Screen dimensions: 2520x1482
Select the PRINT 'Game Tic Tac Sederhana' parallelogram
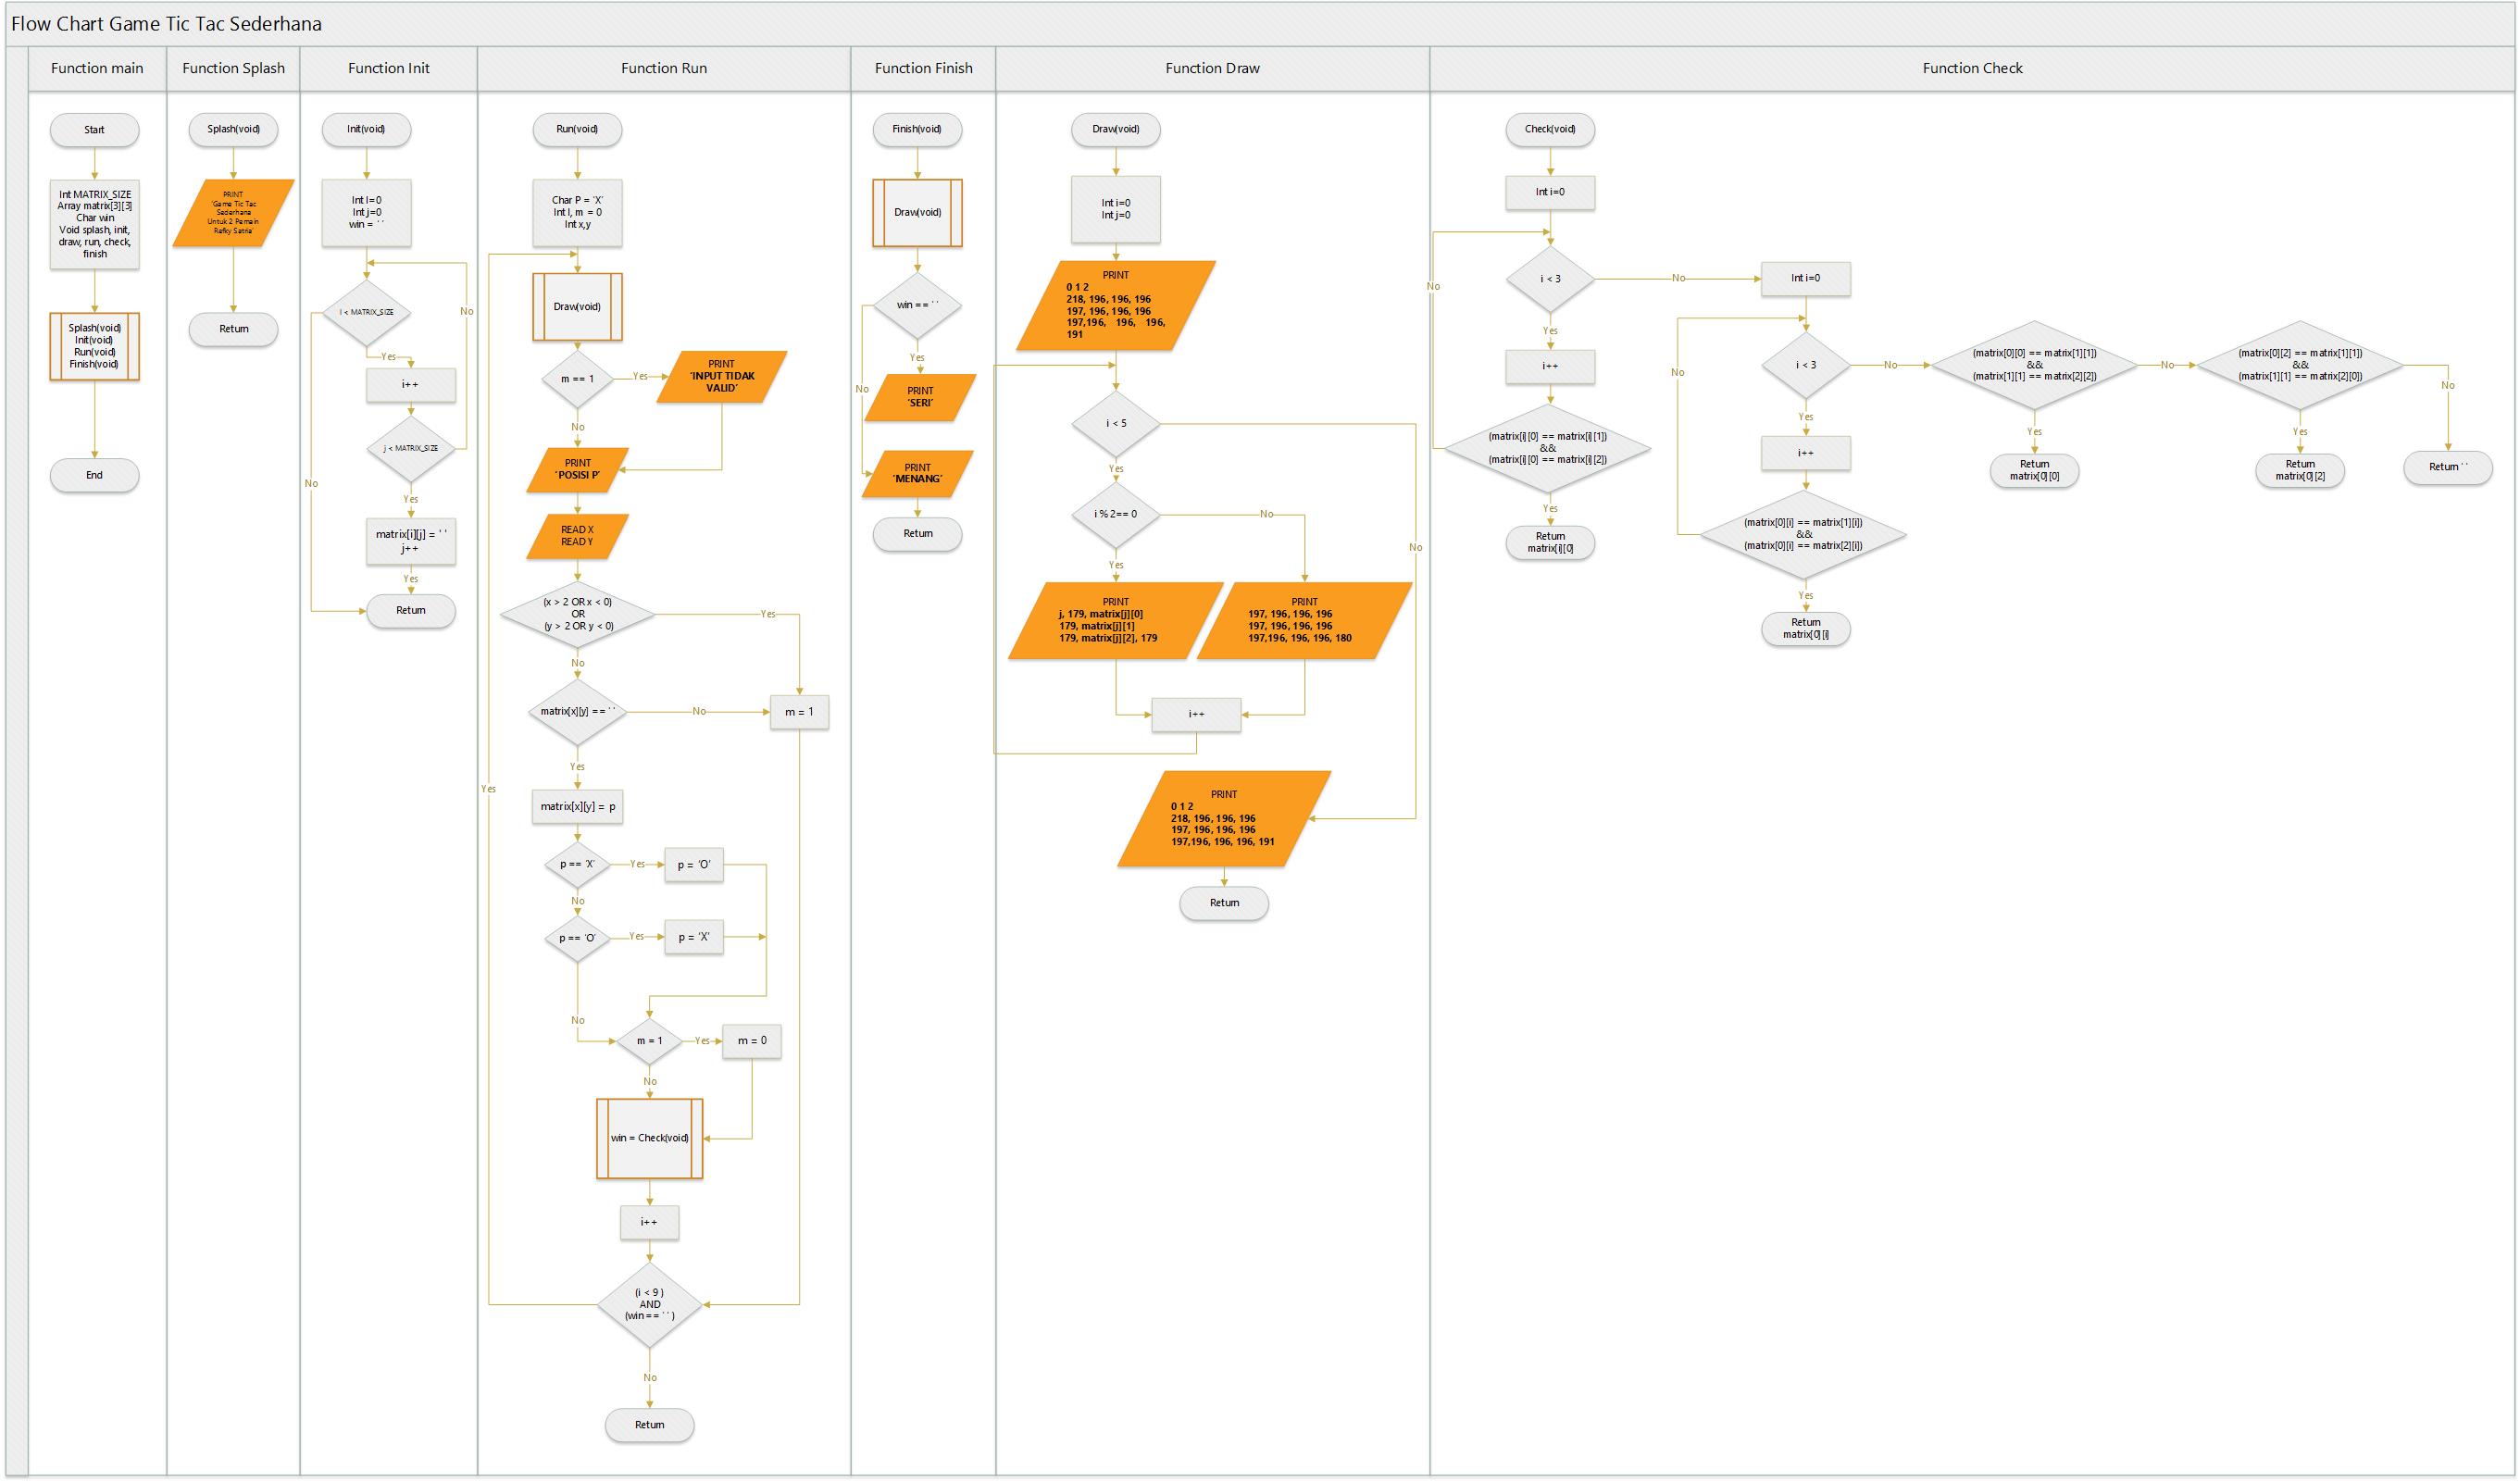click(x=233, y=213)
